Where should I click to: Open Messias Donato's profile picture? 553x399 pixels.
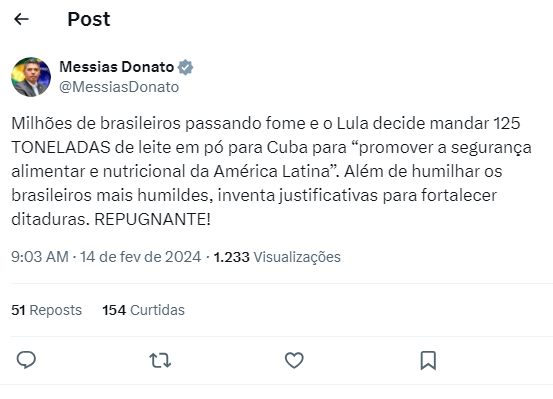point(31,77)
